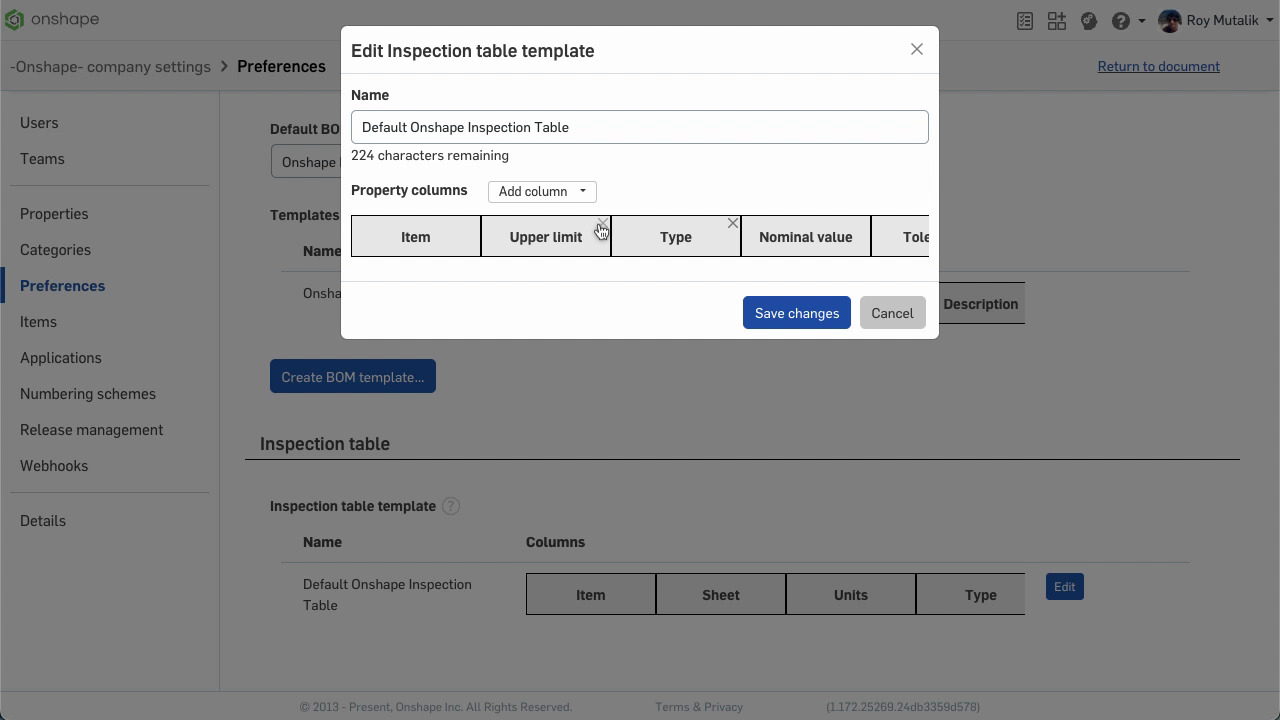Expand the Add column dropdown
Viewport: 1280px width, 720px height.
point(542,192)
